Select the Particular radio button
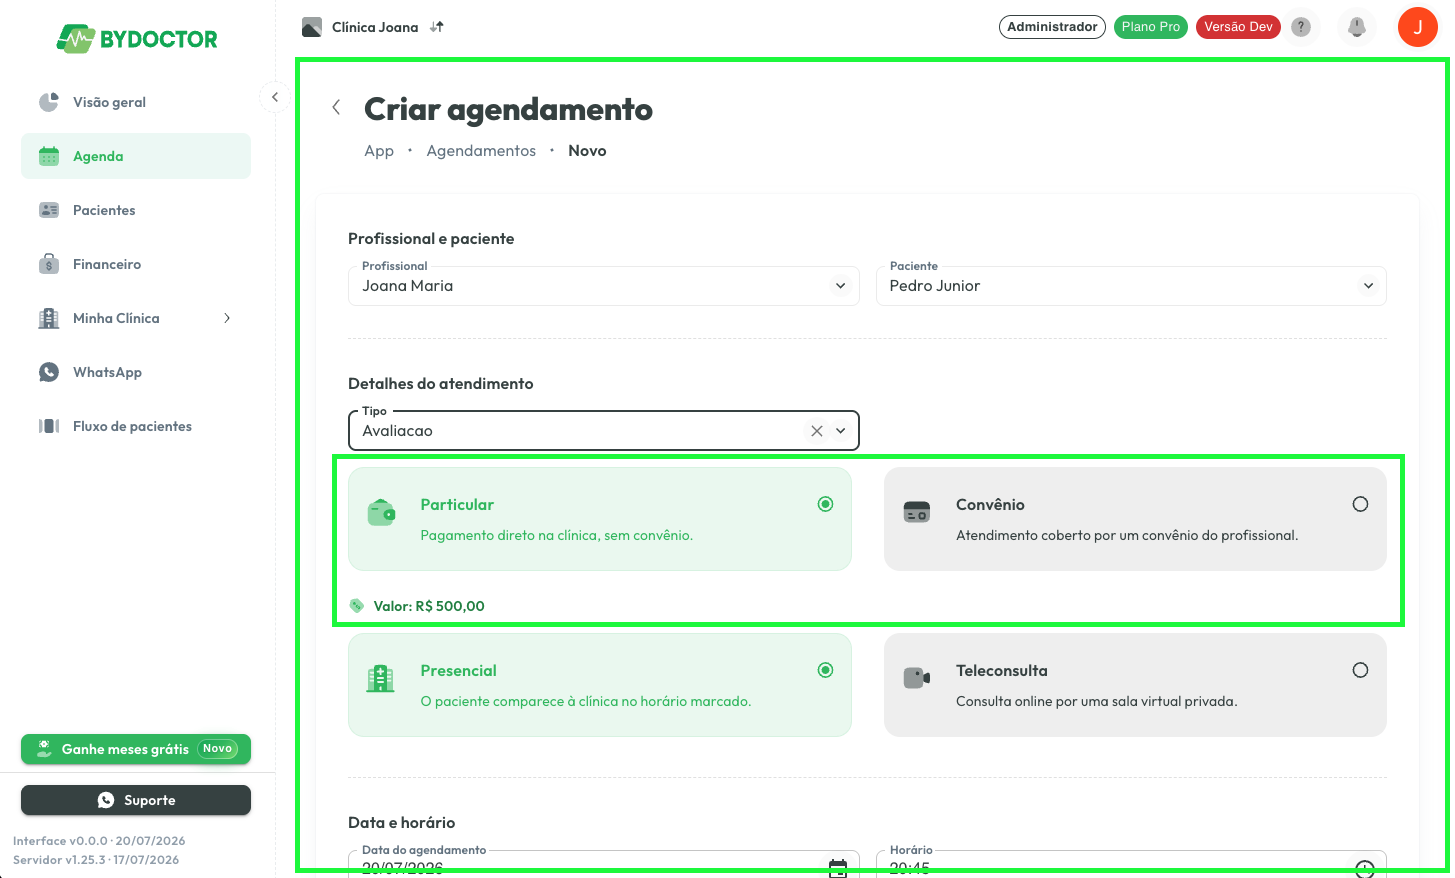1455x878 pixels. pos(825,504)
